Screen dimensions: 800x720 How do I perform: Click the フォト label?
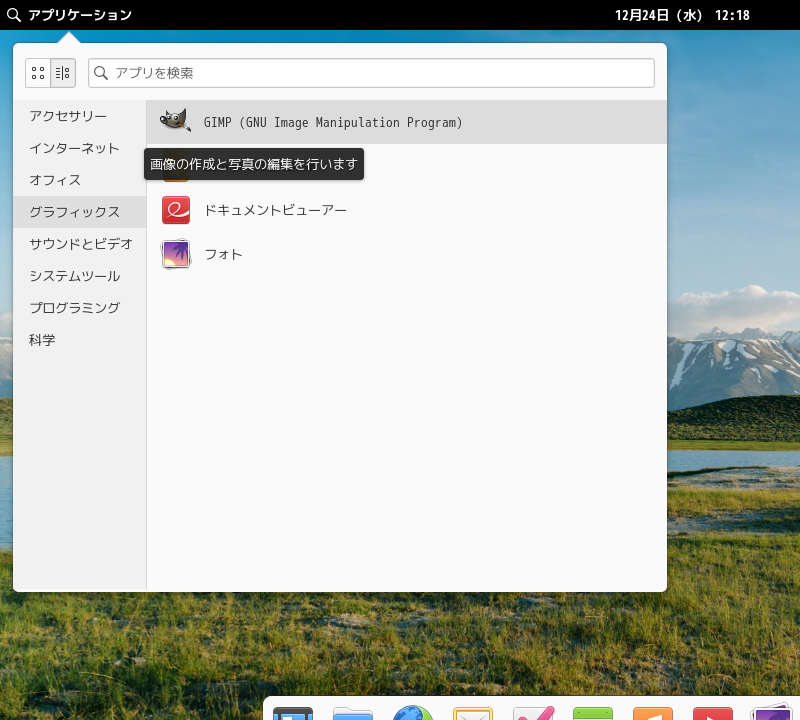click(x=223, y=254)
